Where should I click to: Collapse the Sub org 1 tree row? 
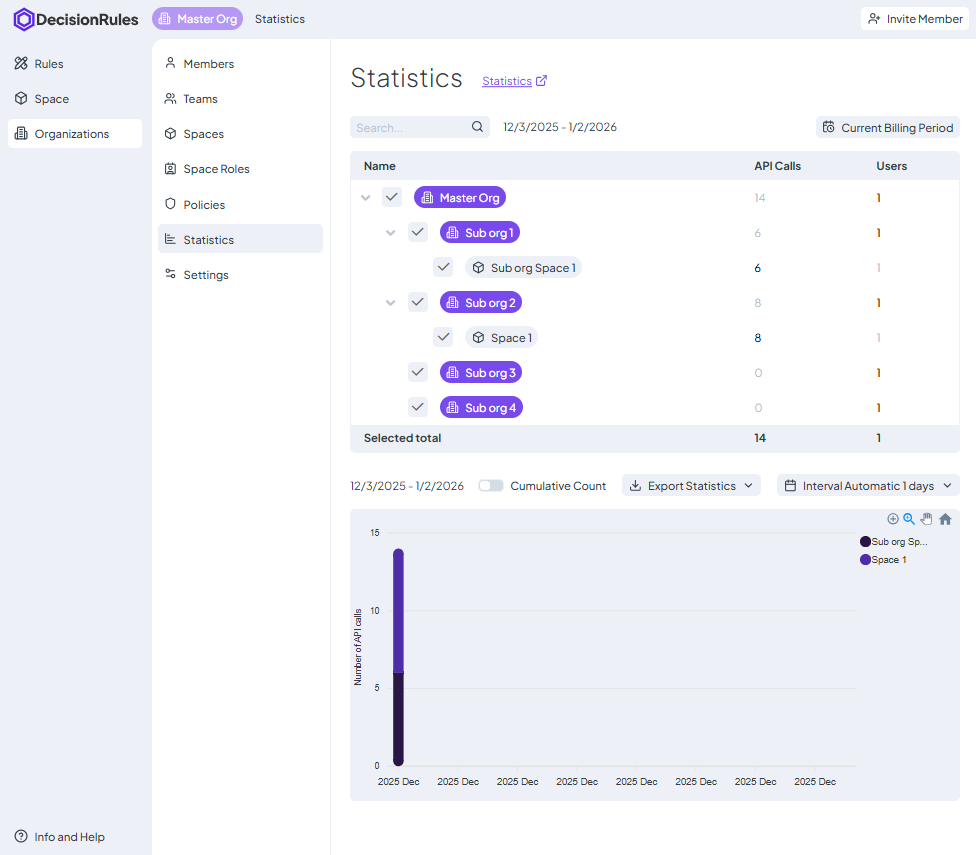click(391, 233)
